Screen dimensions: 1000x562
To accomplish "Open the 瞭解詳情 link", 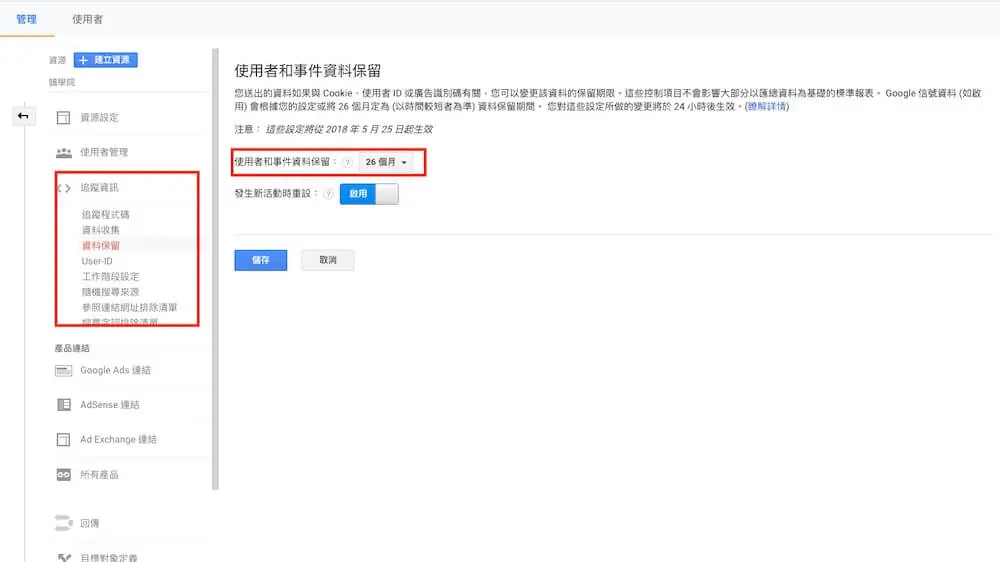I will coord(767,107).
